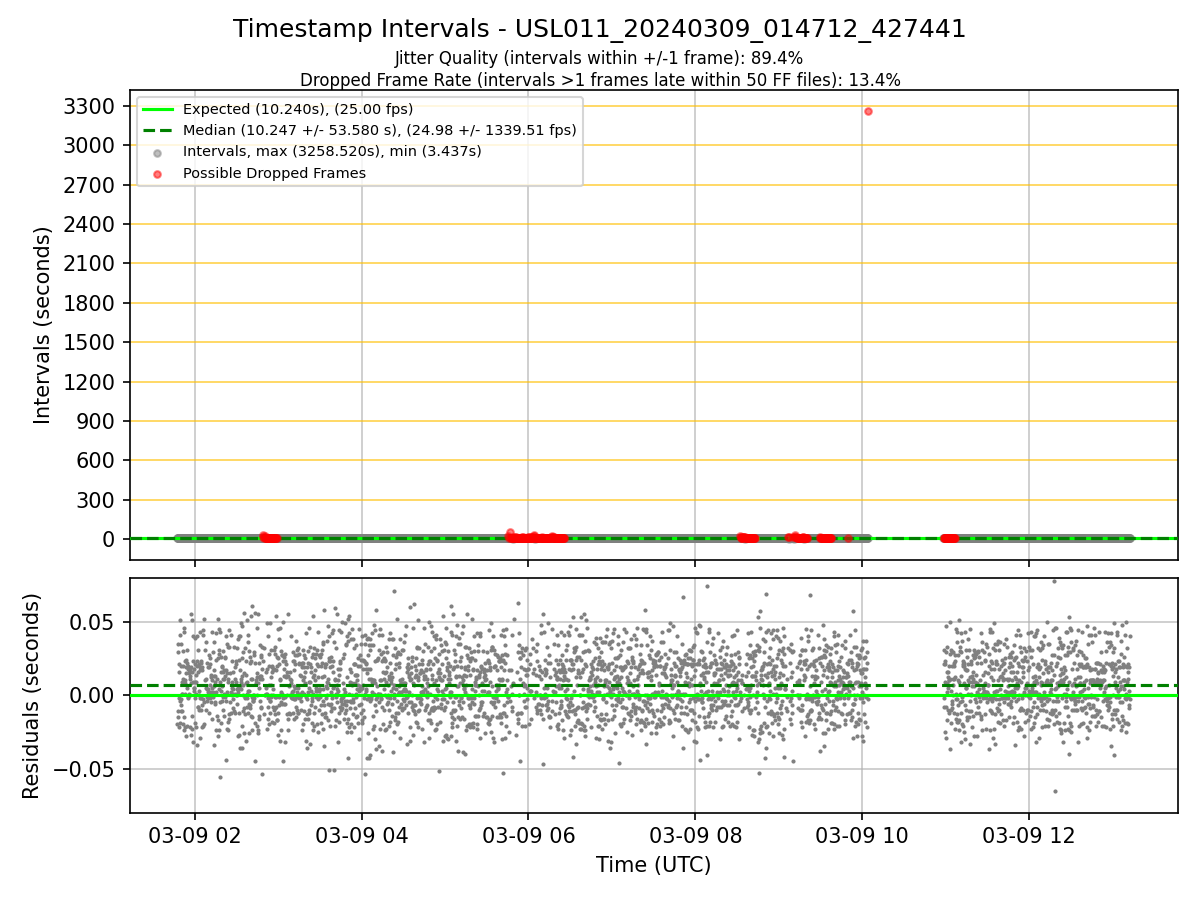Click the x-axis tick label '03-09 10'
This screenshot has width=1200, height=900.
[862, 836]
